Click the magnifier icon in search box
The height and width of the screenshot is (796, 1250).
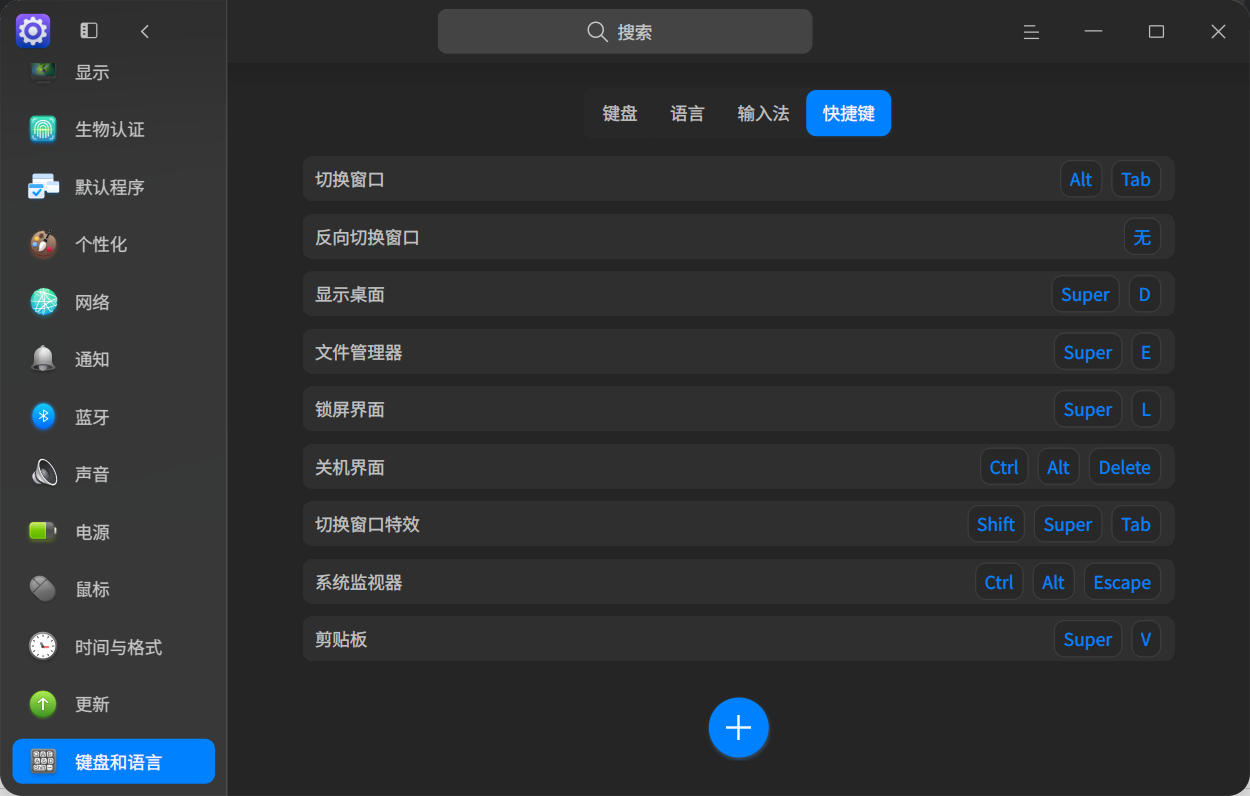[597, 32]
